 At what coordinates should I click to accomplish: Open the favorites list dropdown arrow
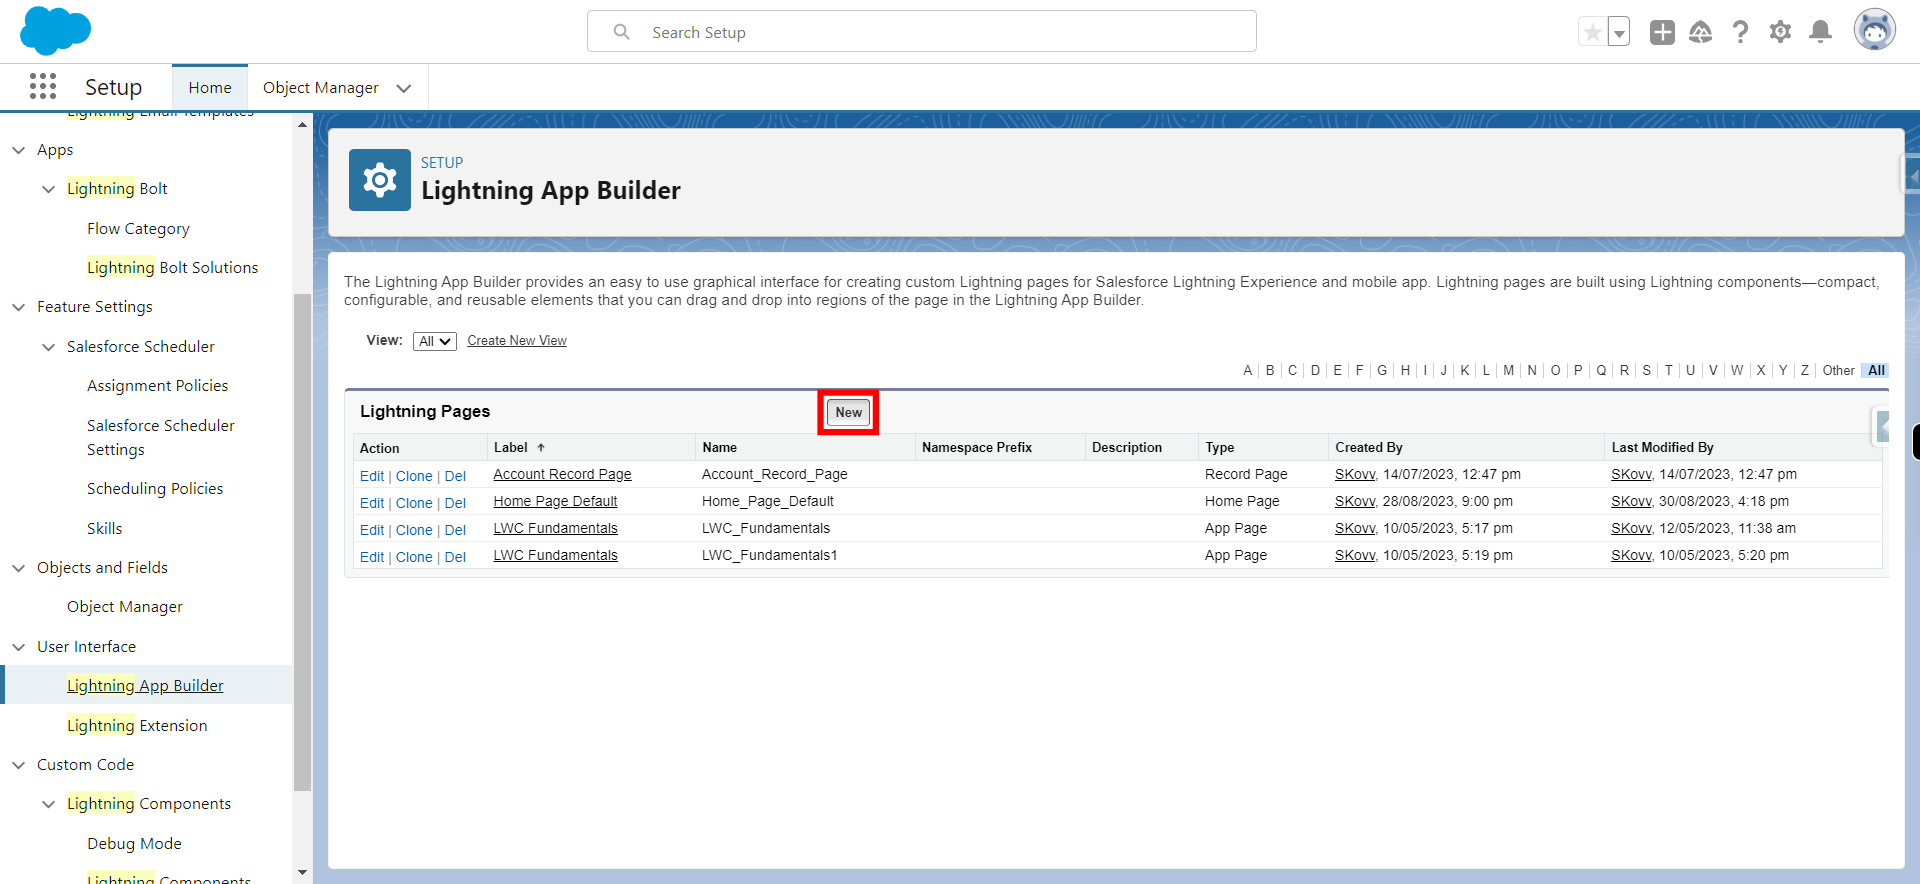pyautogui.click(x=1619, y=32)
